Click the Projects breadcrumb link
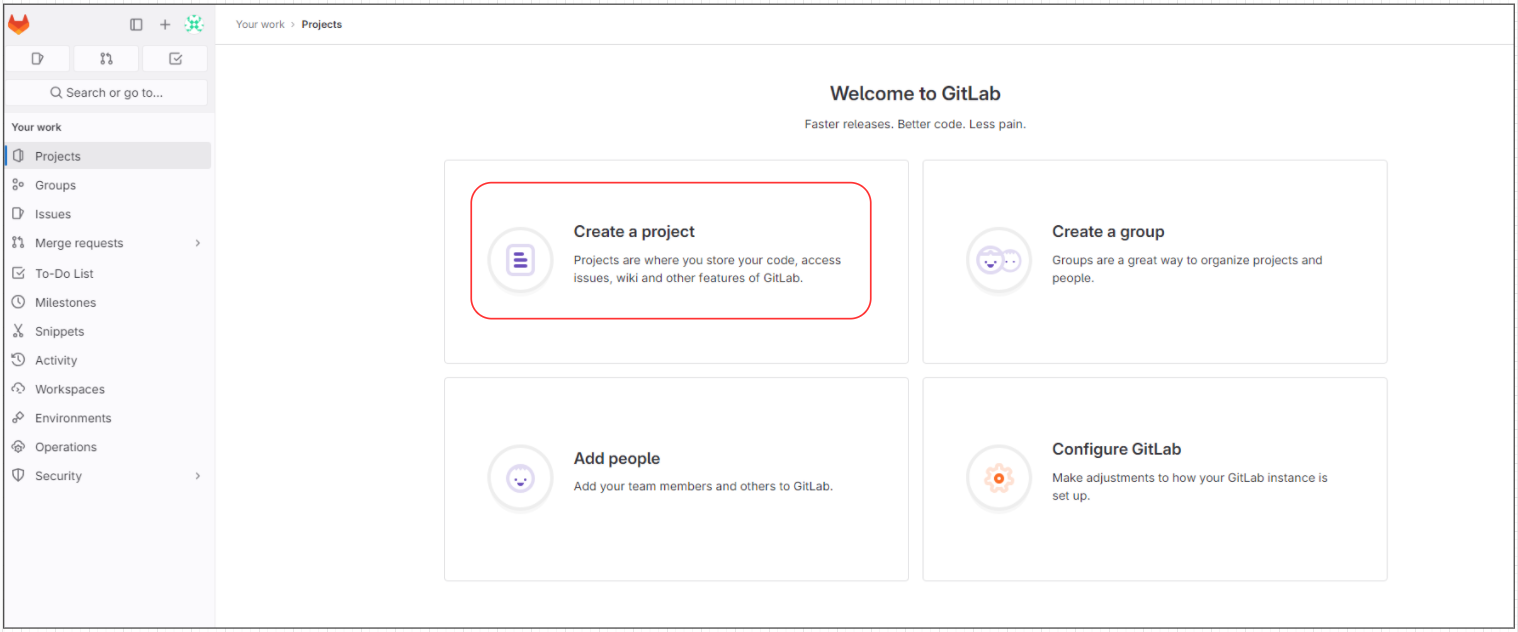The height and width of the screenshot is (632, 1518). tap(322, 24)
